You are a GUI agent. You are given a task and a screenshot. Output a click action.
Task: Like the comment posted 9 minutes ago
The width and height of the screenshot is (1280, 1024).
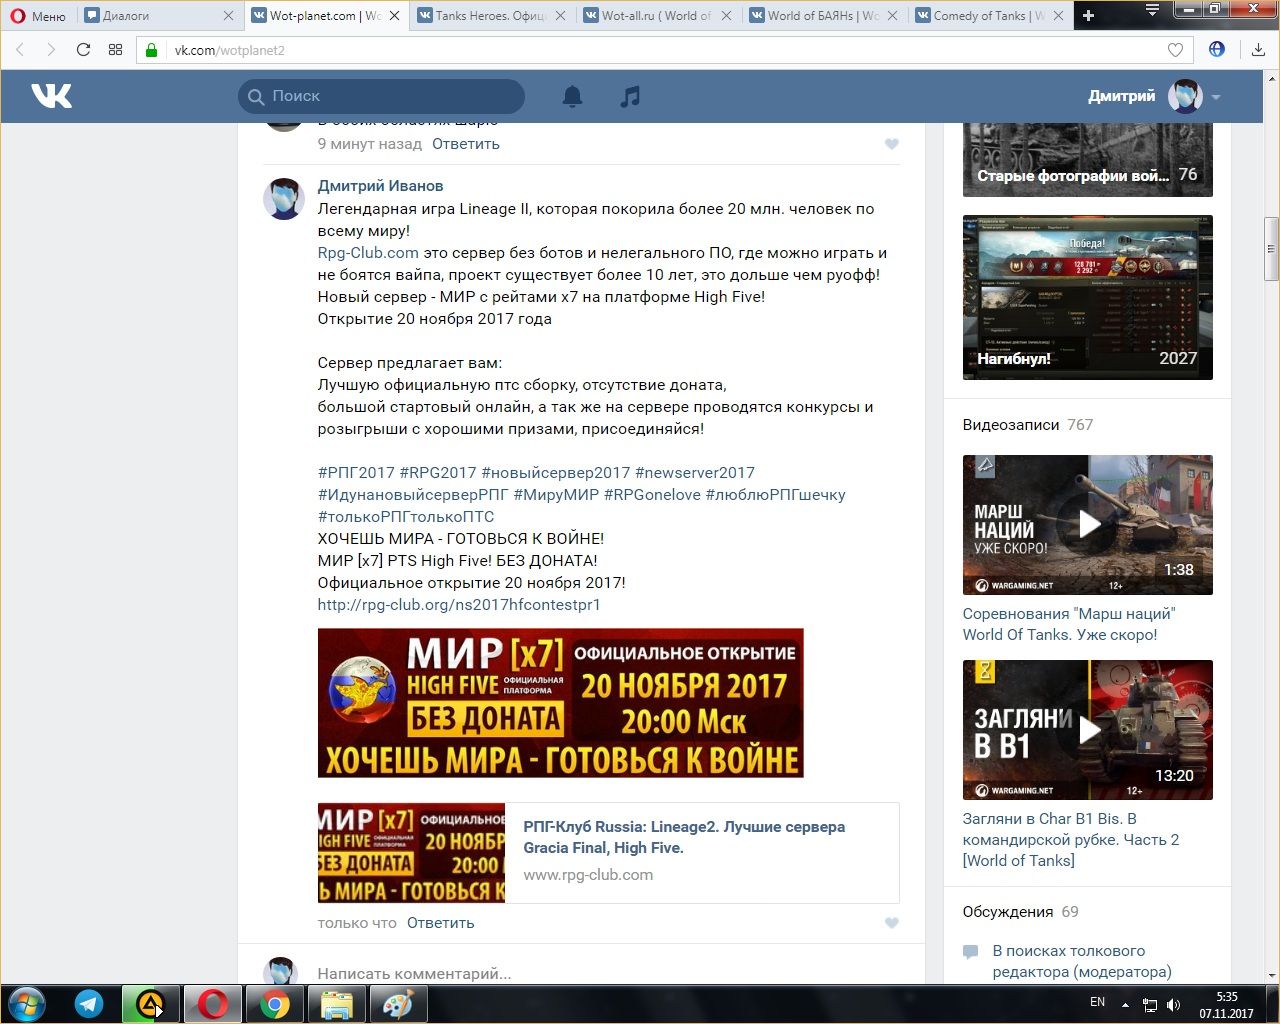(x=892, y=144)
